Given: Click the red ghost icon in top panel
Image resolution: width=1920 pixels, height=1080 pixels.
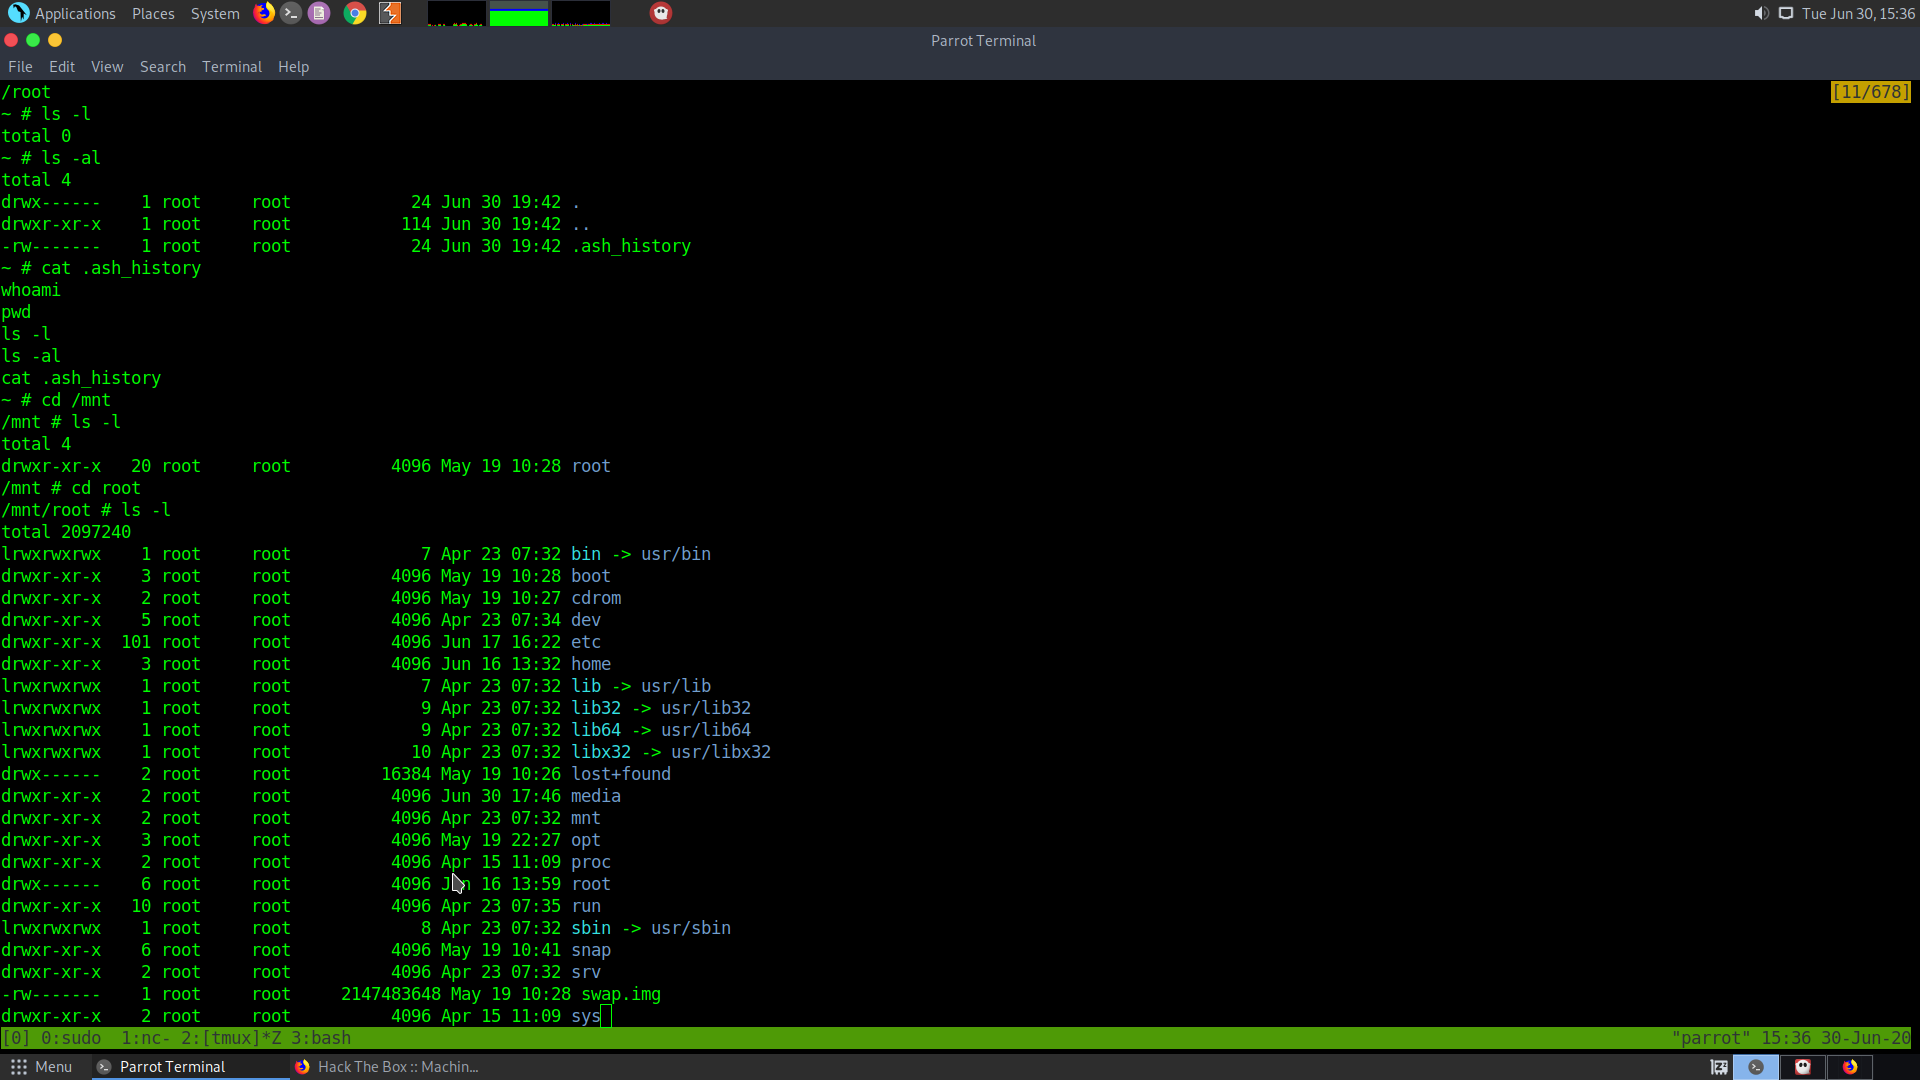Looking at the screenshot, I should click(661, 13).
